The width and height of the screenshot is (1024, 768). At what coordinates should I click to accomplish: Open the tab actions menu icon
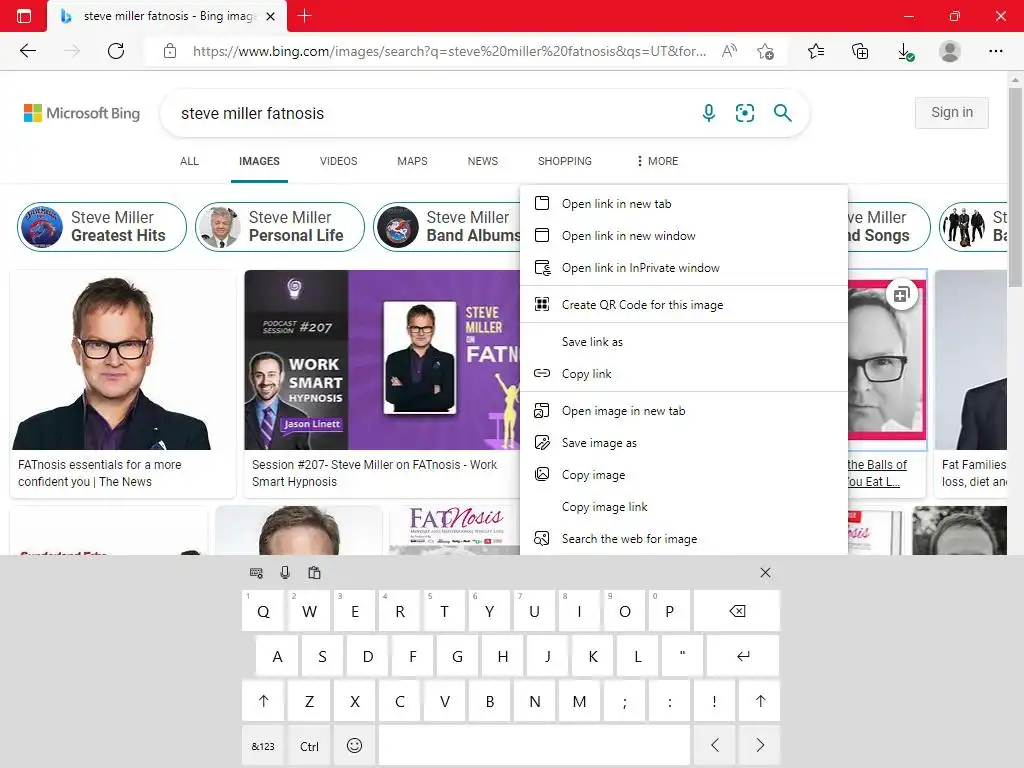pyautogui.click(x=24, y=16)
